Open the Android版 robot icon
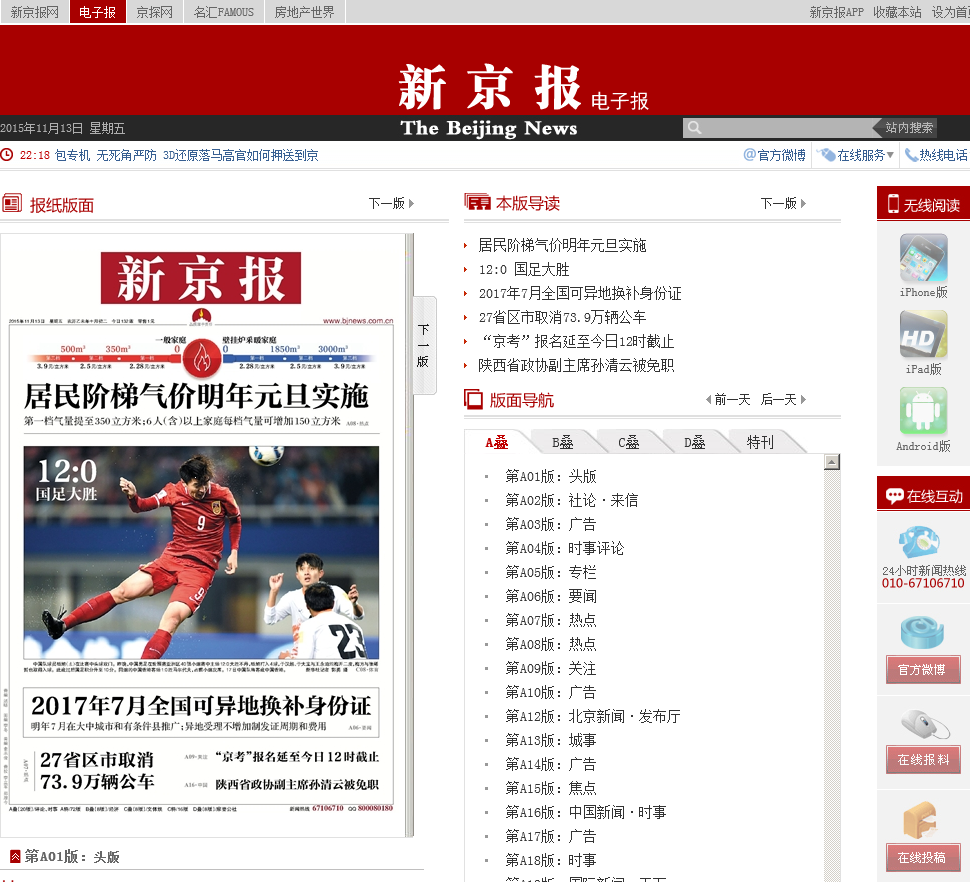 click(x=923, y=411)
